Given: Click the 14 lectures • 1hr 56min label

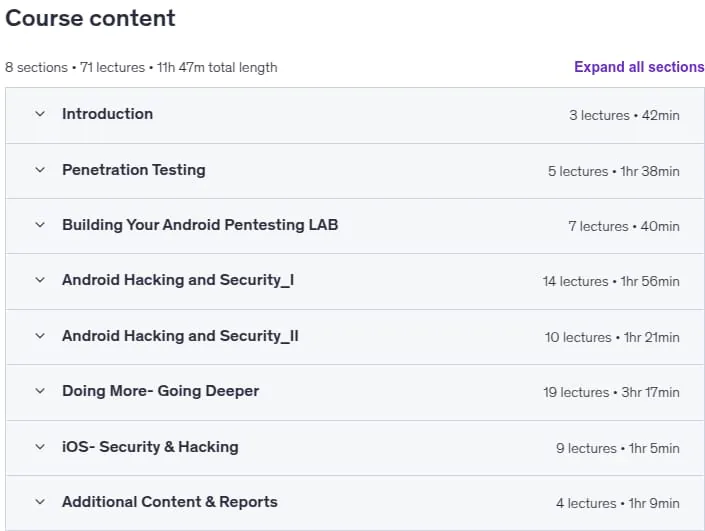Looking at the screenshot, I should (611, 281).
